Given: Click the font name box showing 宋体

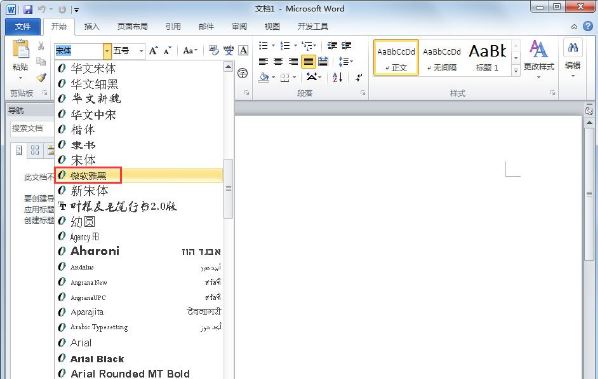Looking at the screenshot, I should click(x=79, y=51).
